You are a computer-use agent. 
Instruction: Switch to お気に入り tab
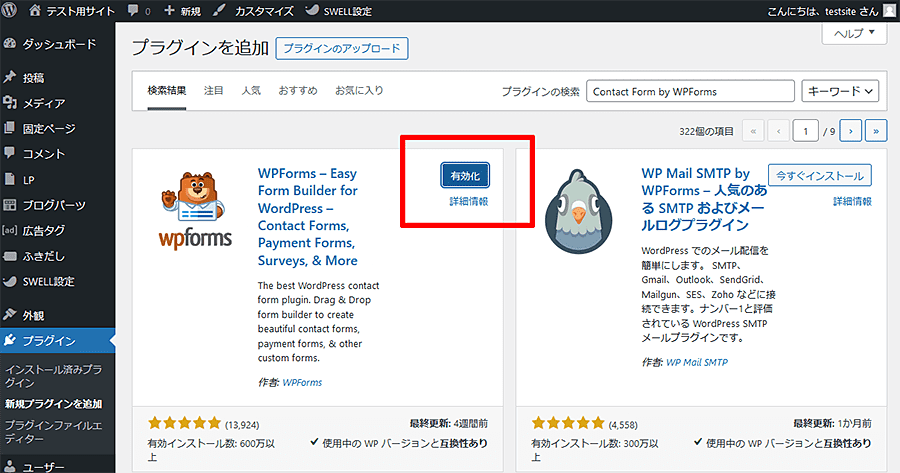(x=359, y=90)
